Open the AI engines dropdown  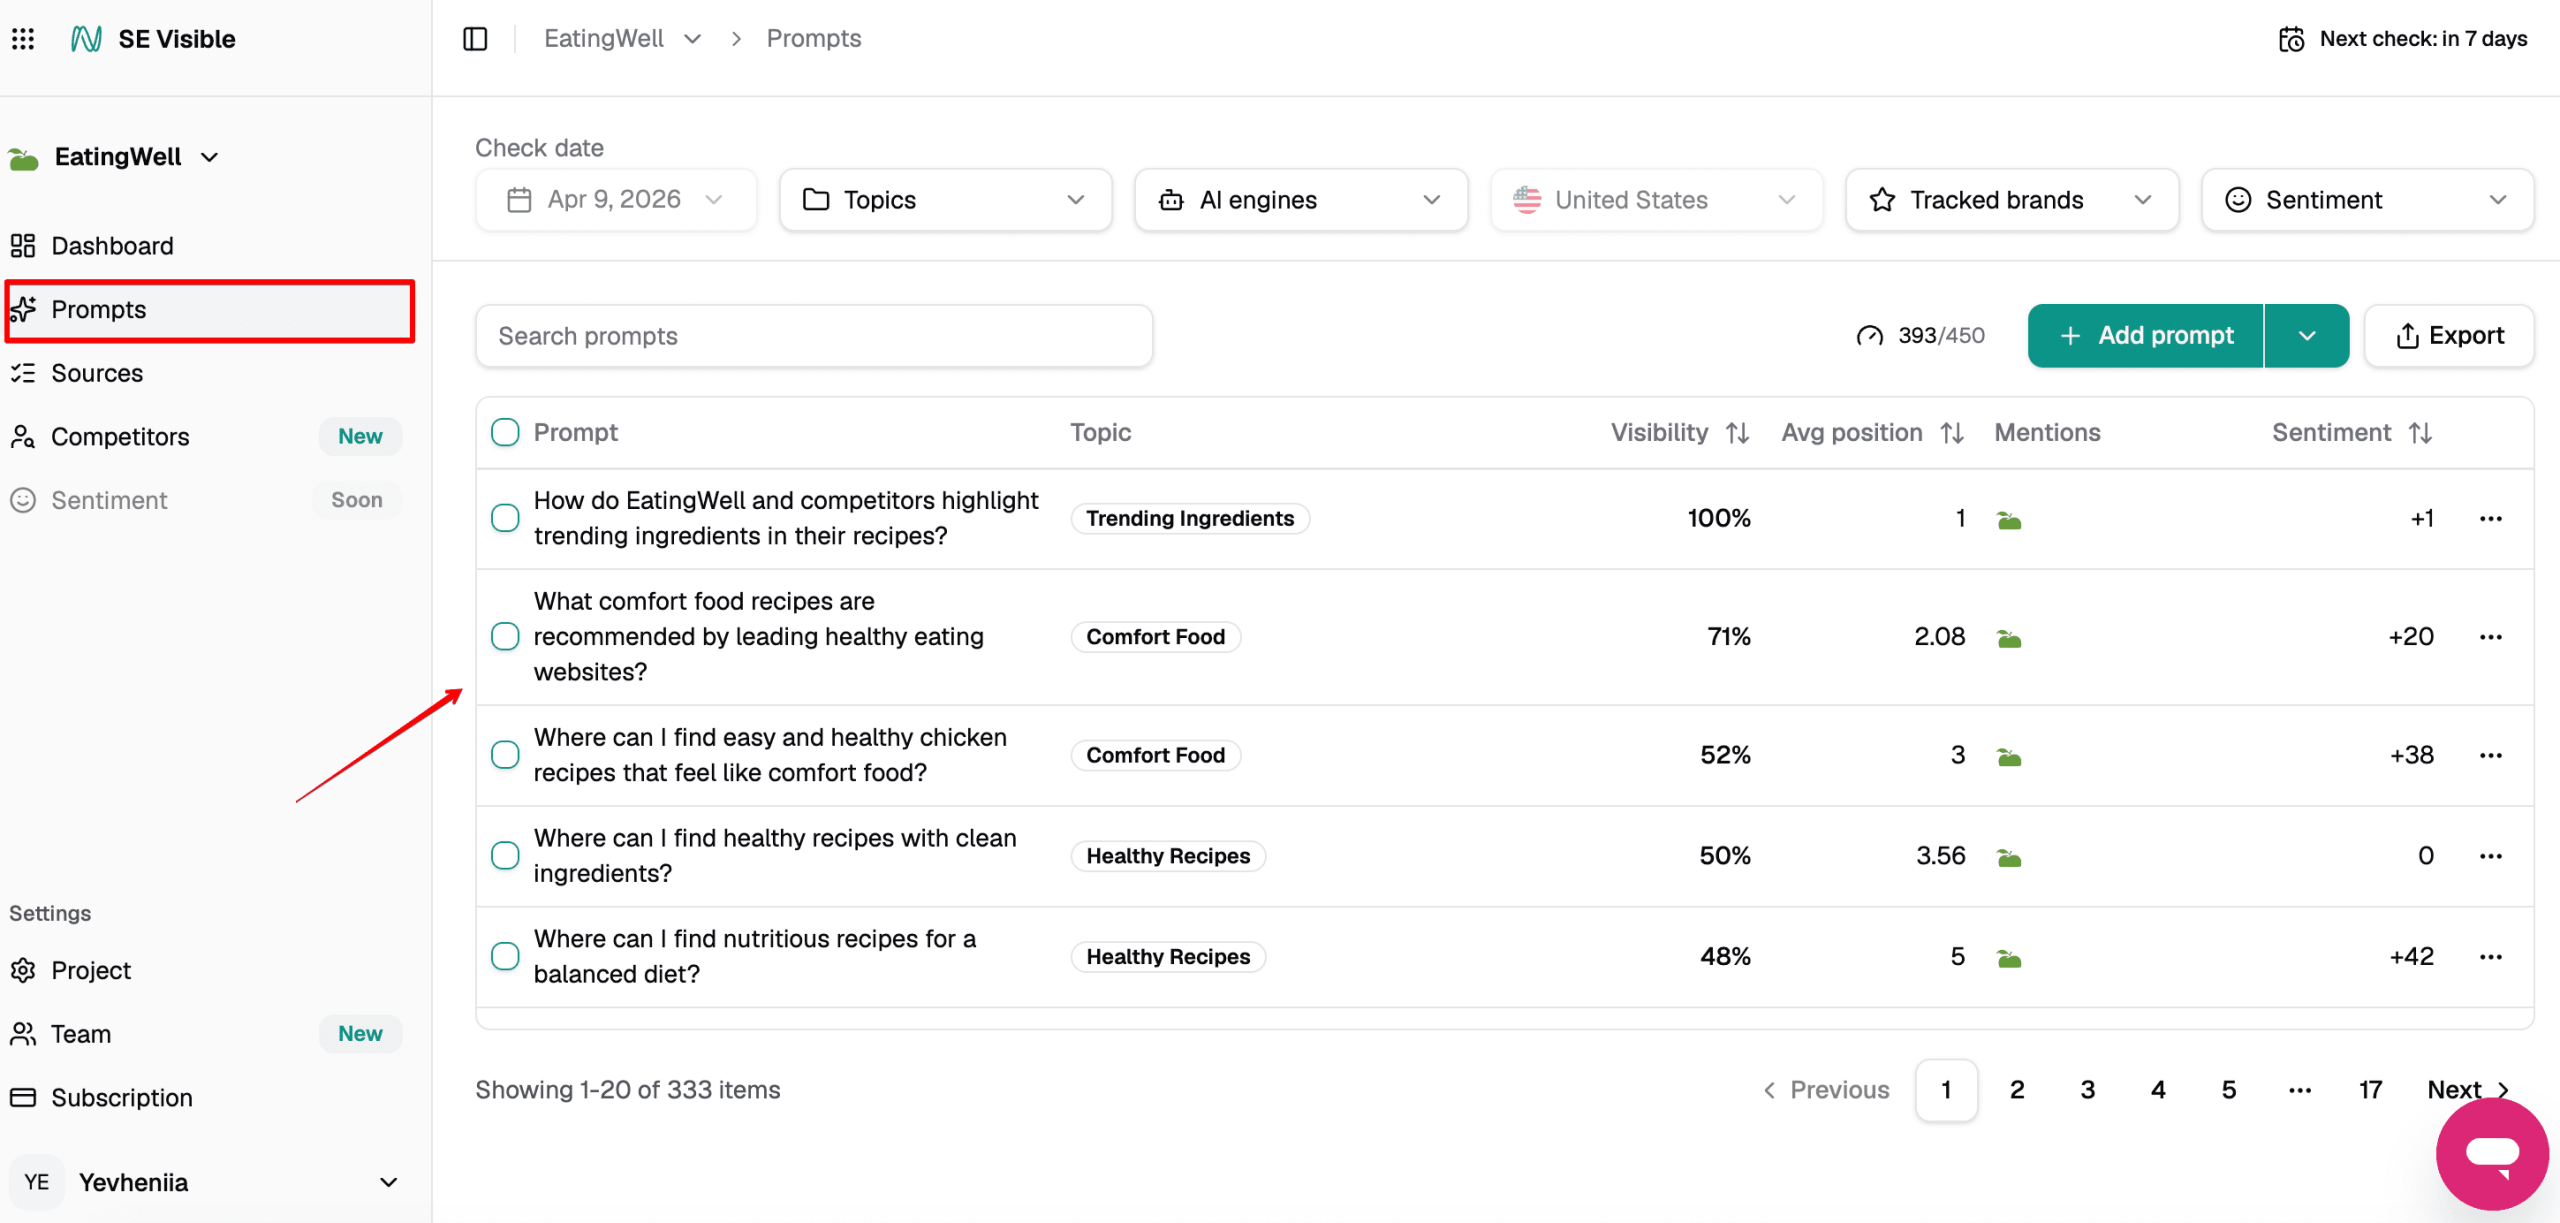(1300, 200)
